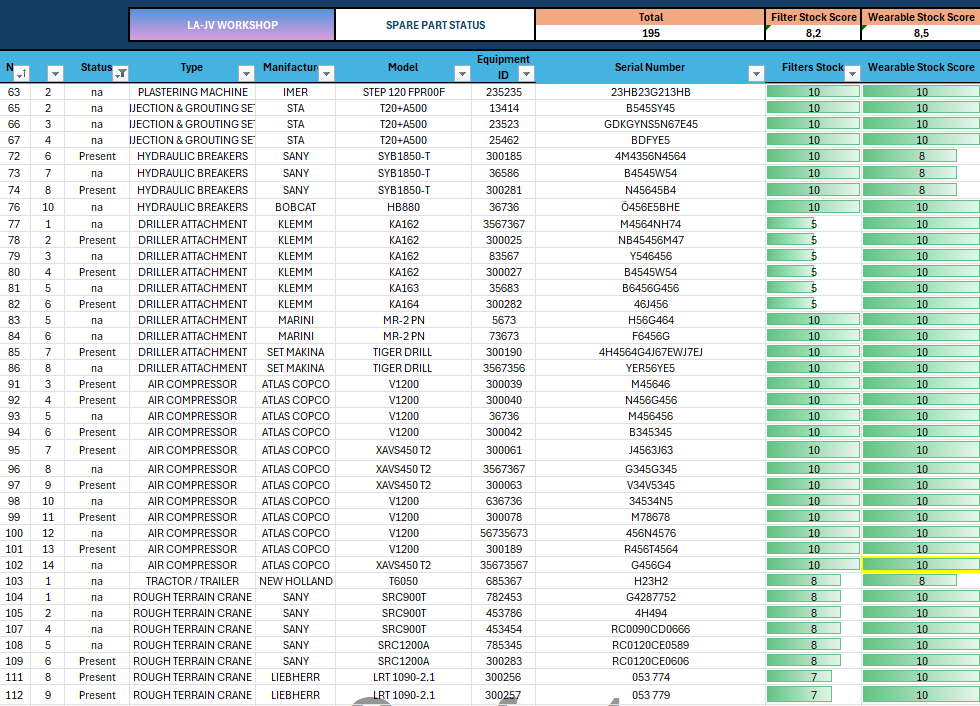Screen dimensions: 980x706
Task: Select serial number 053 779
Action: coord(651,695)
